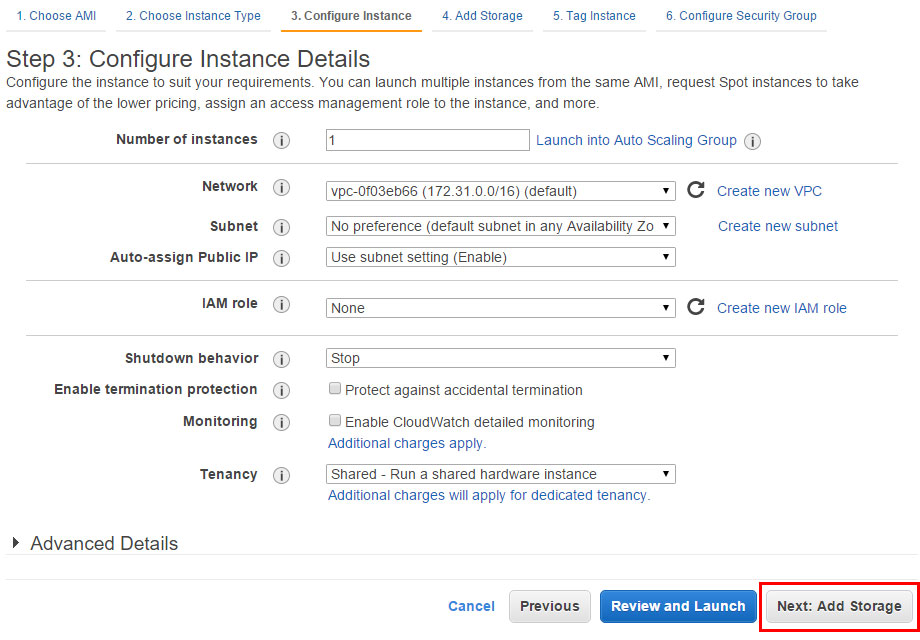Open the Tenancy dropdown
This screenshot has width=920, height=640.
coord(500,474)
